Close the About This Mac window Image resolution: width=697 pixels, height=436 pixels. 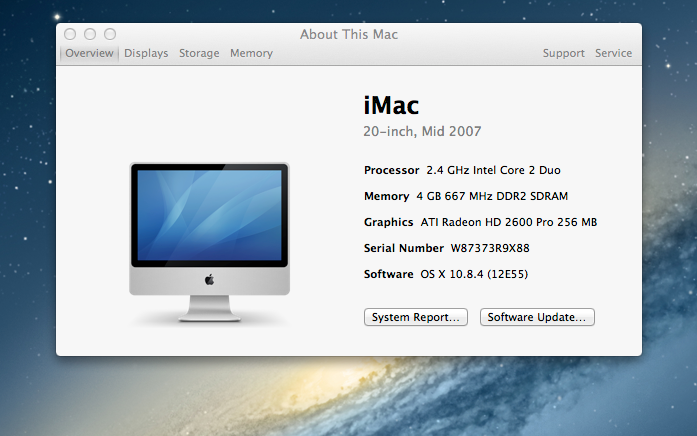(70, 34)
